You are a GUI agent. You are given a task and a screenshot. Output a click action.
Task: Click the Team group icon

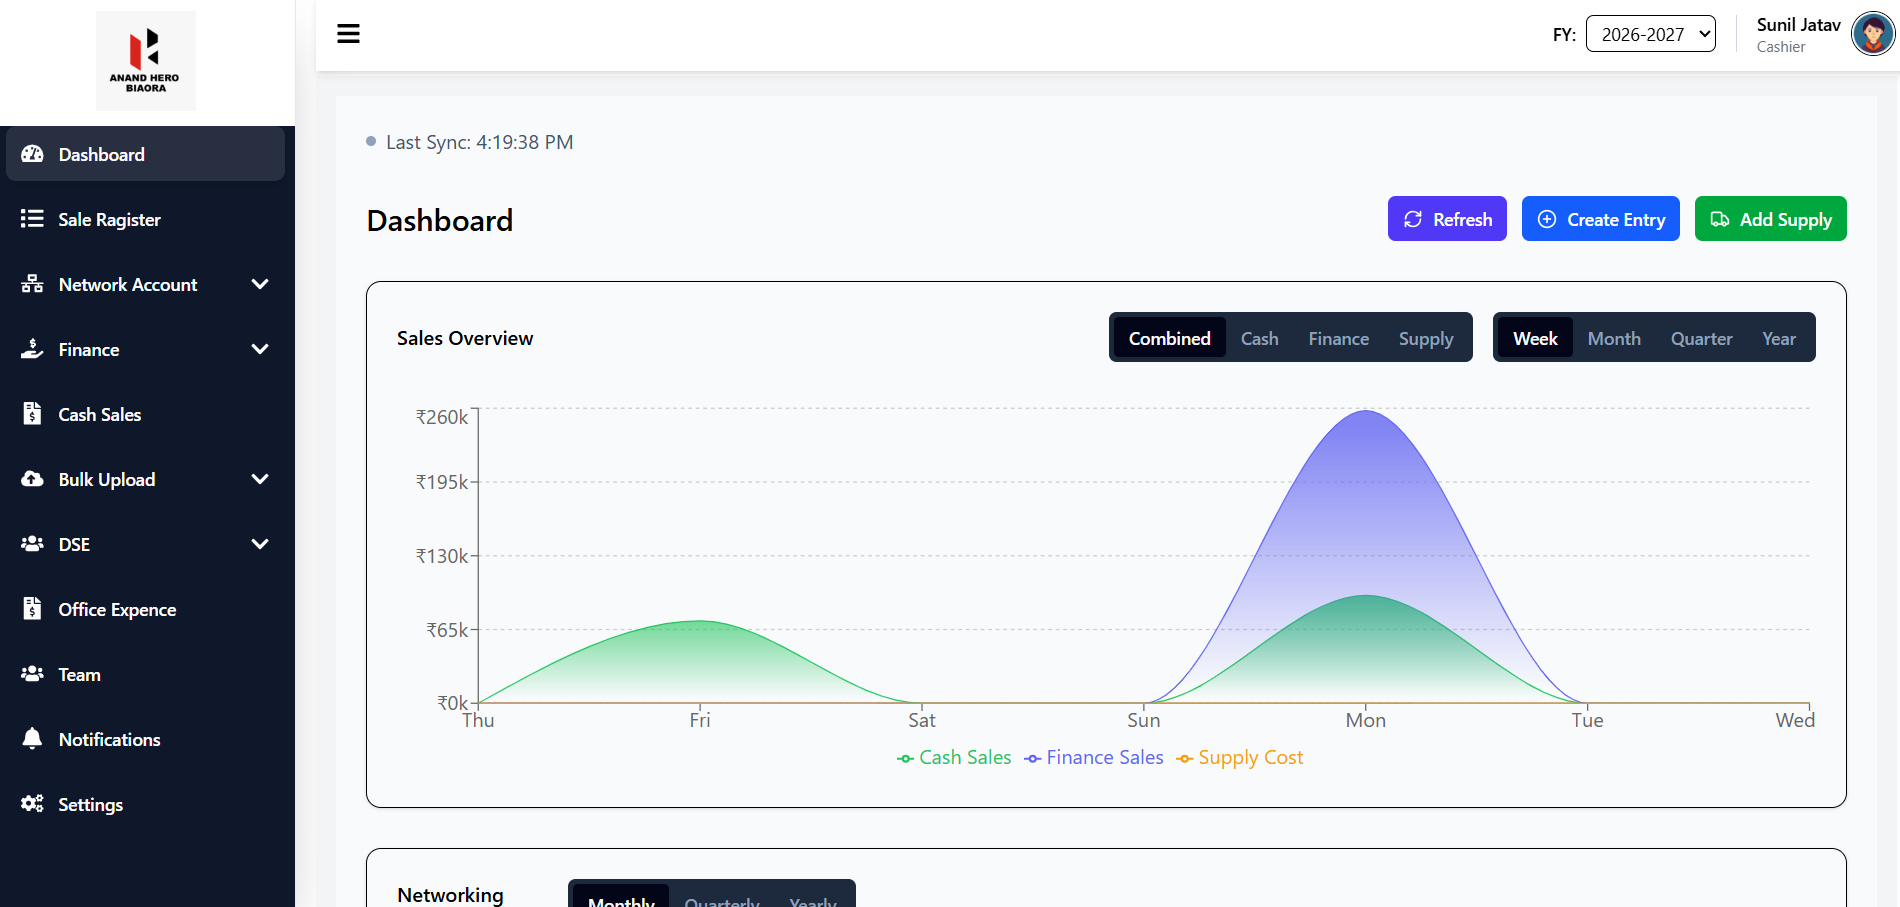click(32, 674)
